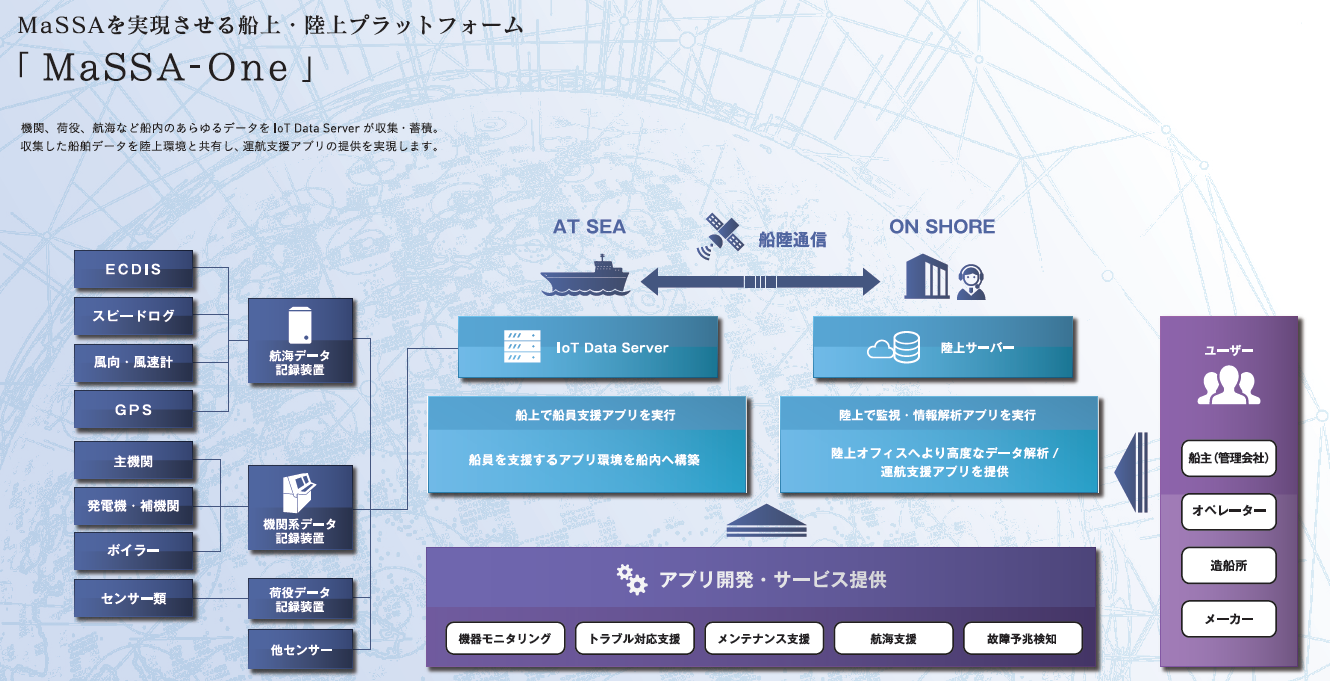Select the スピードログ box

134,315
